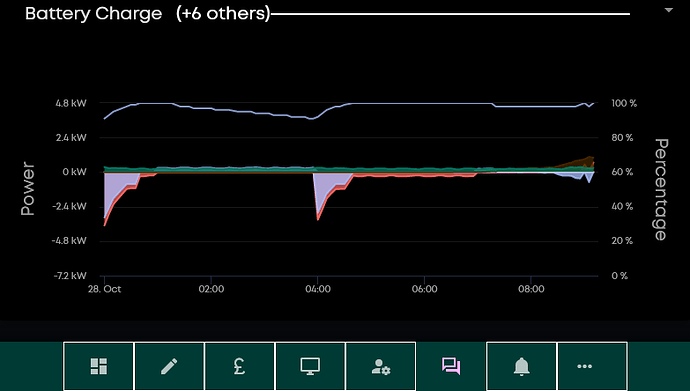
Task: Click the -2.4 kW axis label
Action: (70, 206)
